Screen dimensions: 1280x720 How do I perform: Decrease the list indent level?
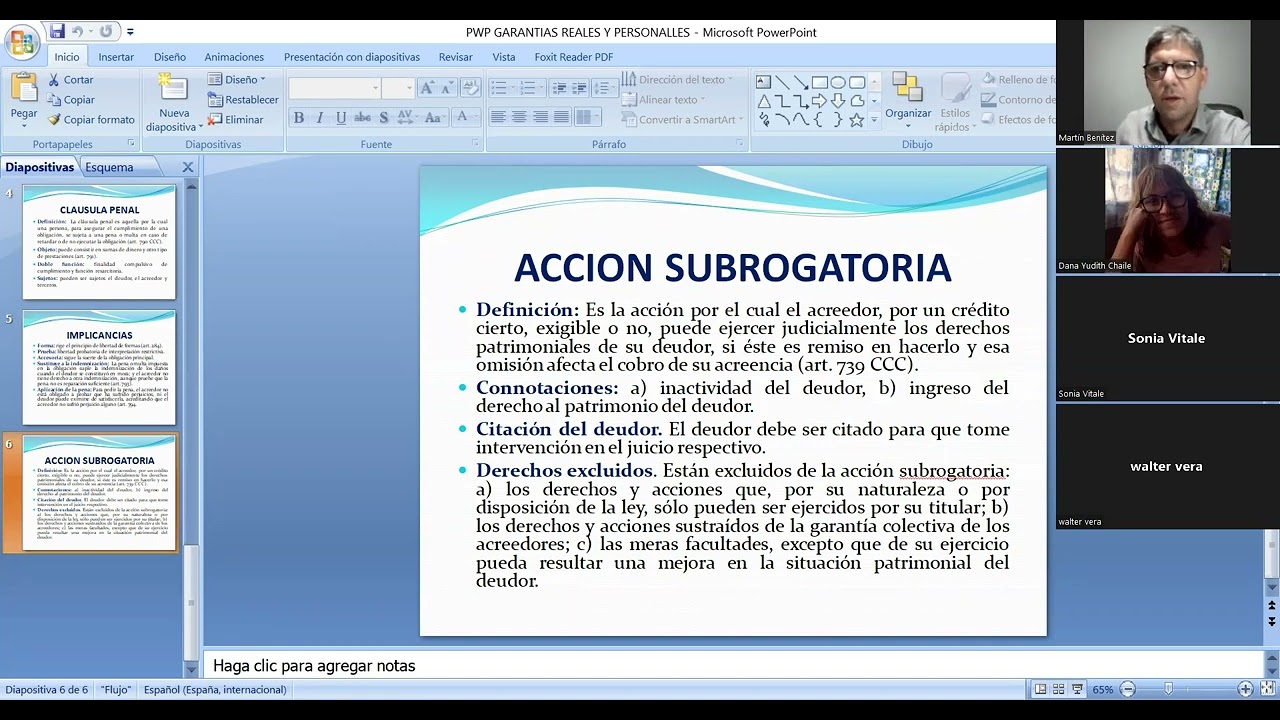[x=560, y=88]
